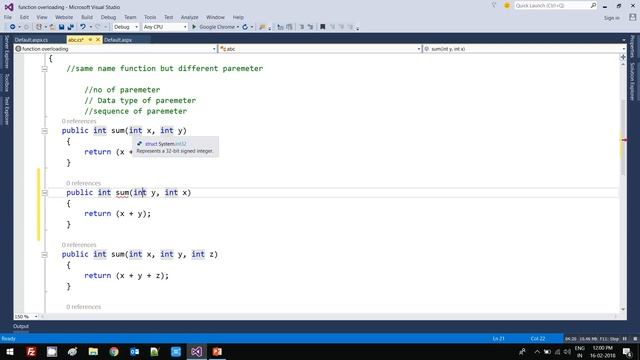Show hidden tray icons chevron
Screen dimensions: 640x360
pos(537,351)
